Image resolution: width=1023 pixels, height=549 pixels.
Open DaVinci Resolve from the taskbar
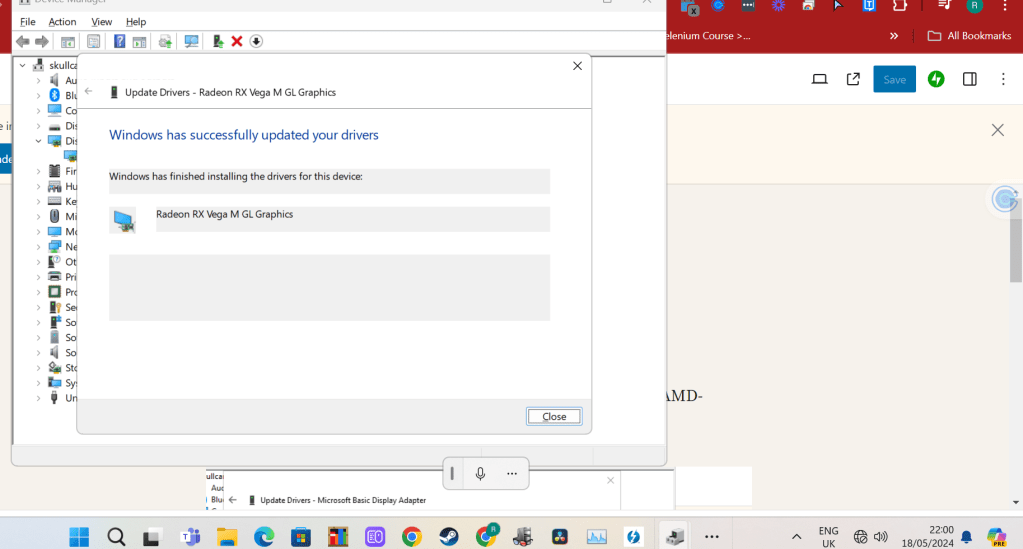coord(560,537)
